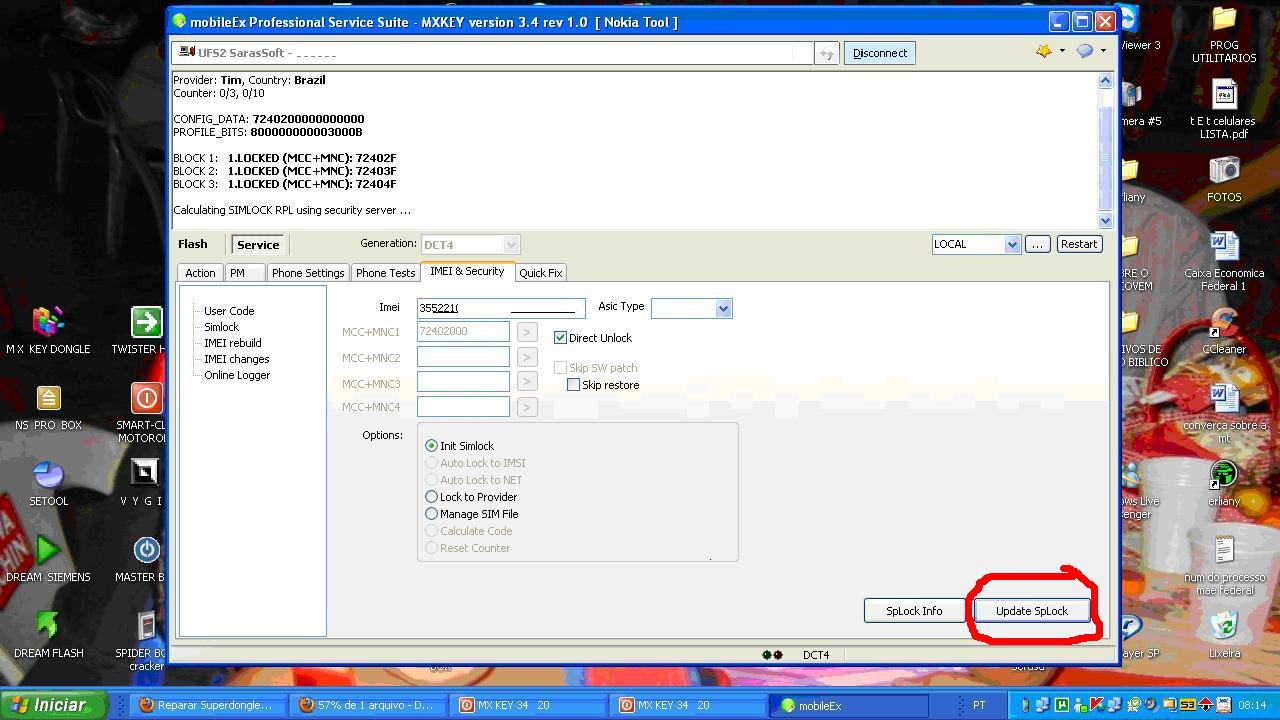Click the MCC+MNC2 input field
Screen dimensions: 1280x720
[463, 357]
